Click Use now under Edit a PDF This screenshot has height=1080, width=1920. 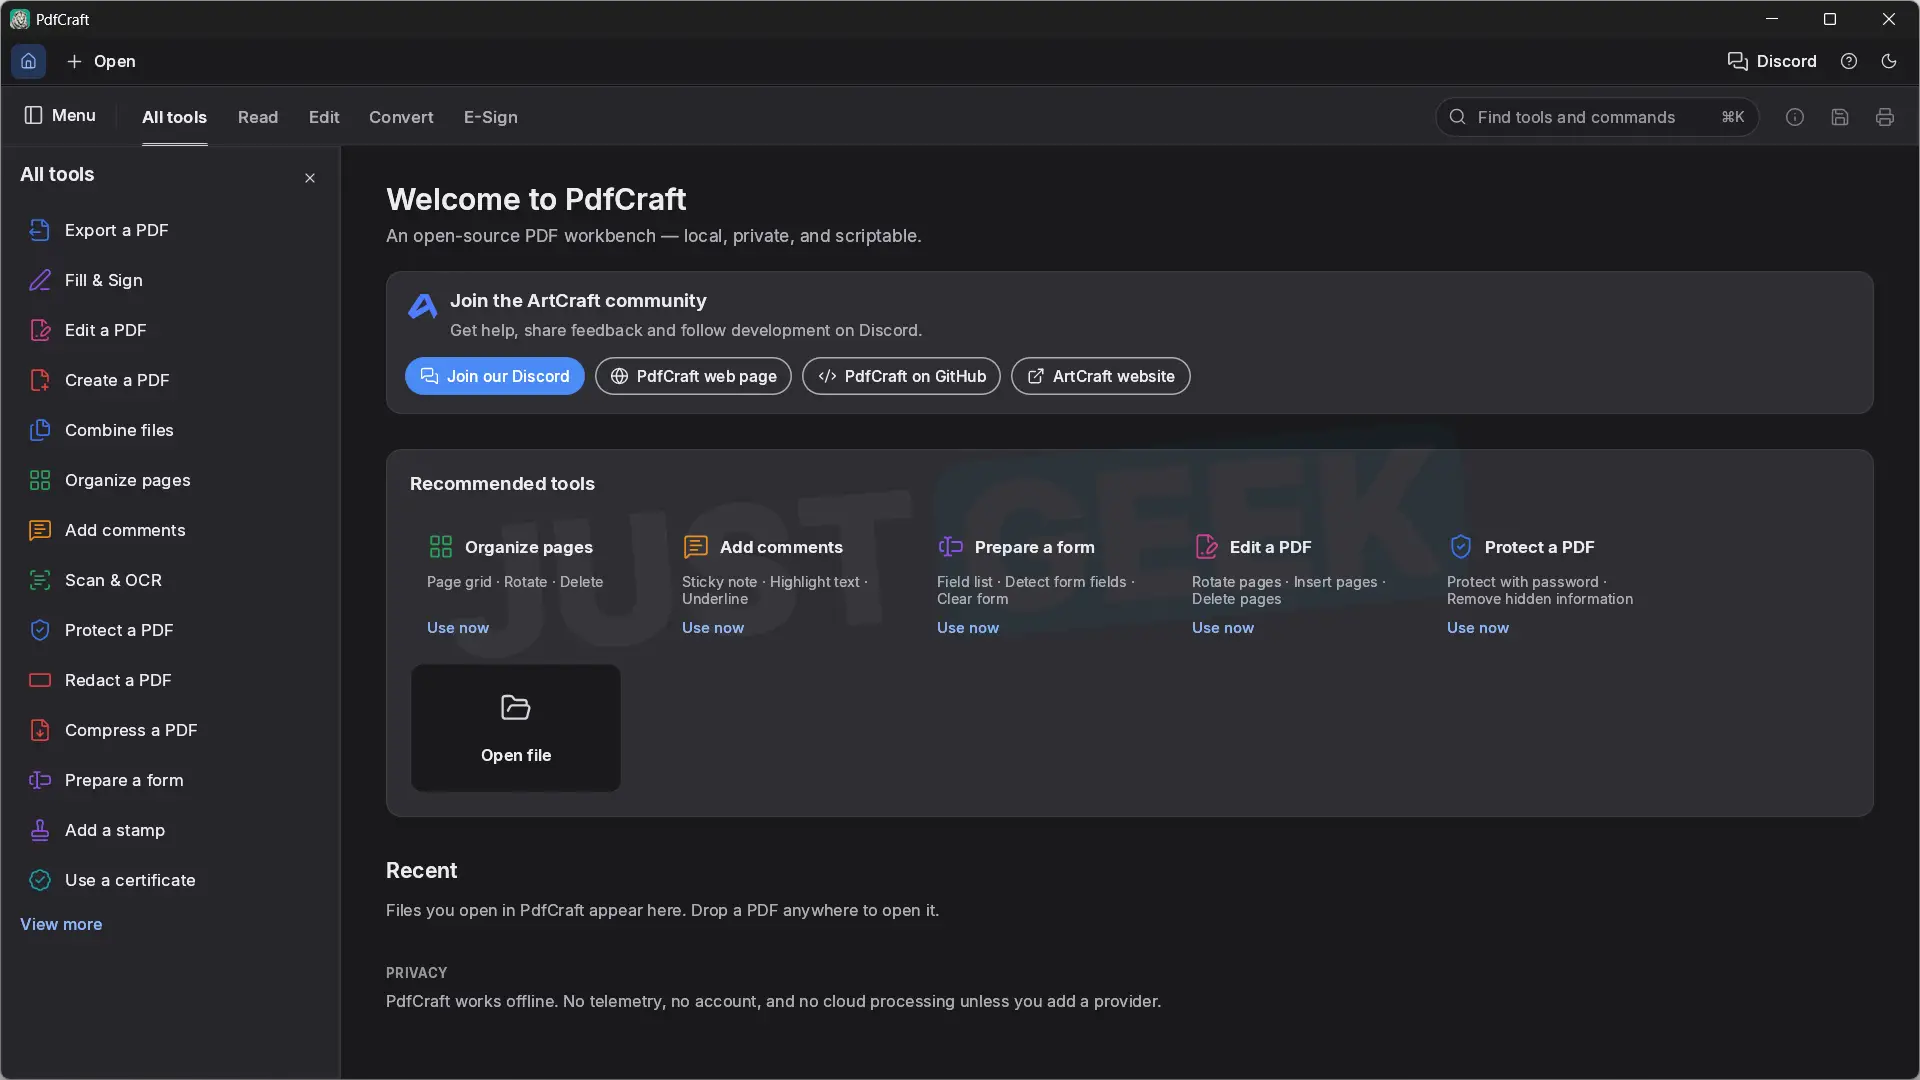point(1223,628)
